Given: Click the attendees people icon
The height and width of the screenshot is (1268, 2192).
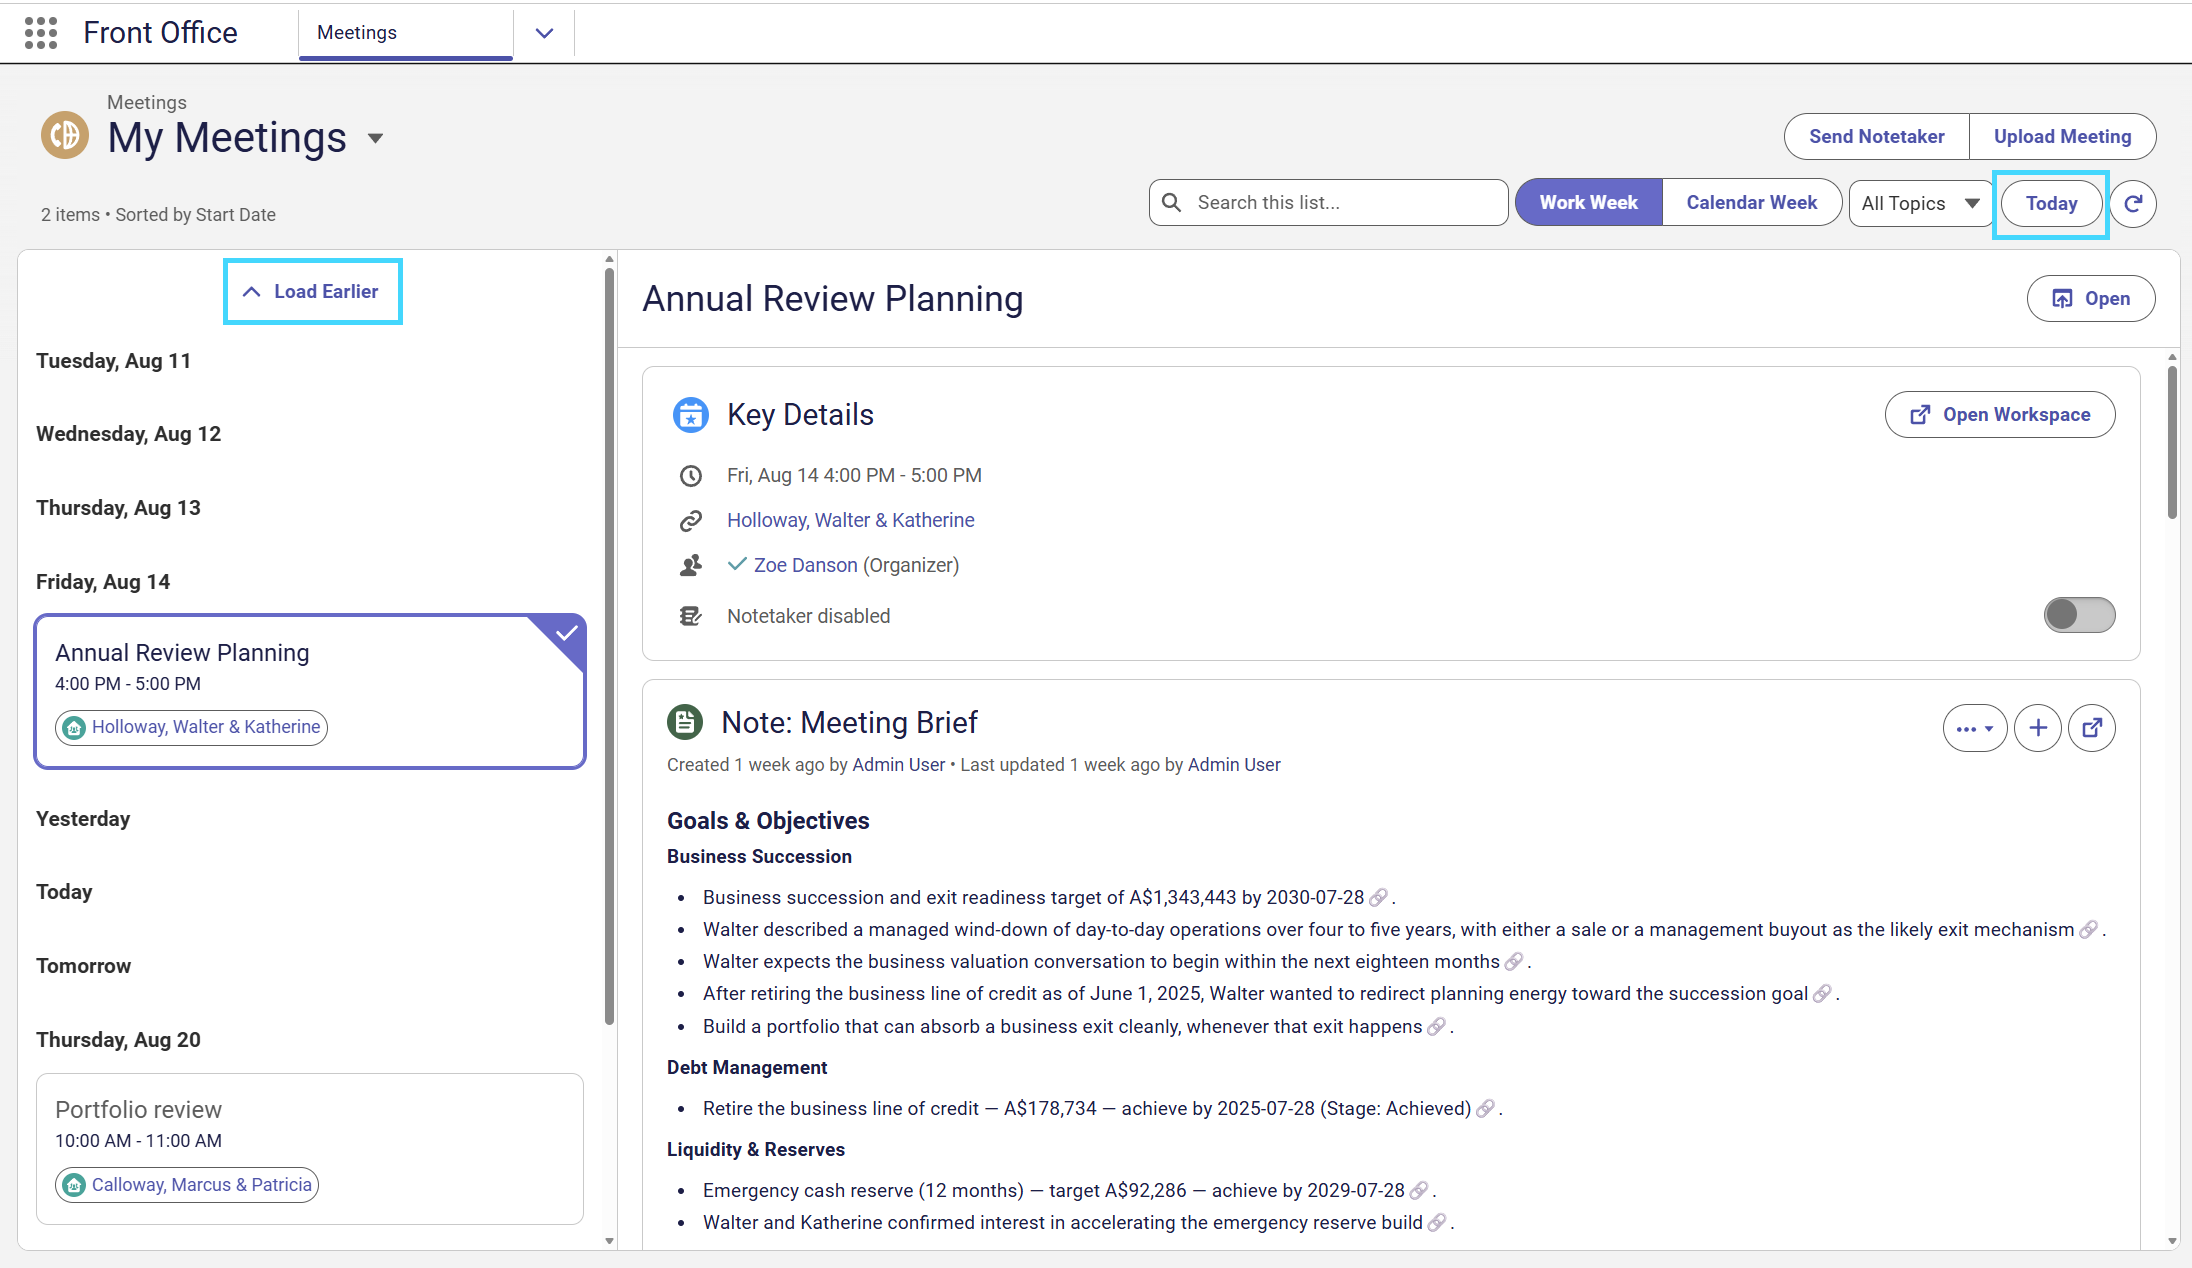Looking at the screenshot, I should [x=690, y=566].
